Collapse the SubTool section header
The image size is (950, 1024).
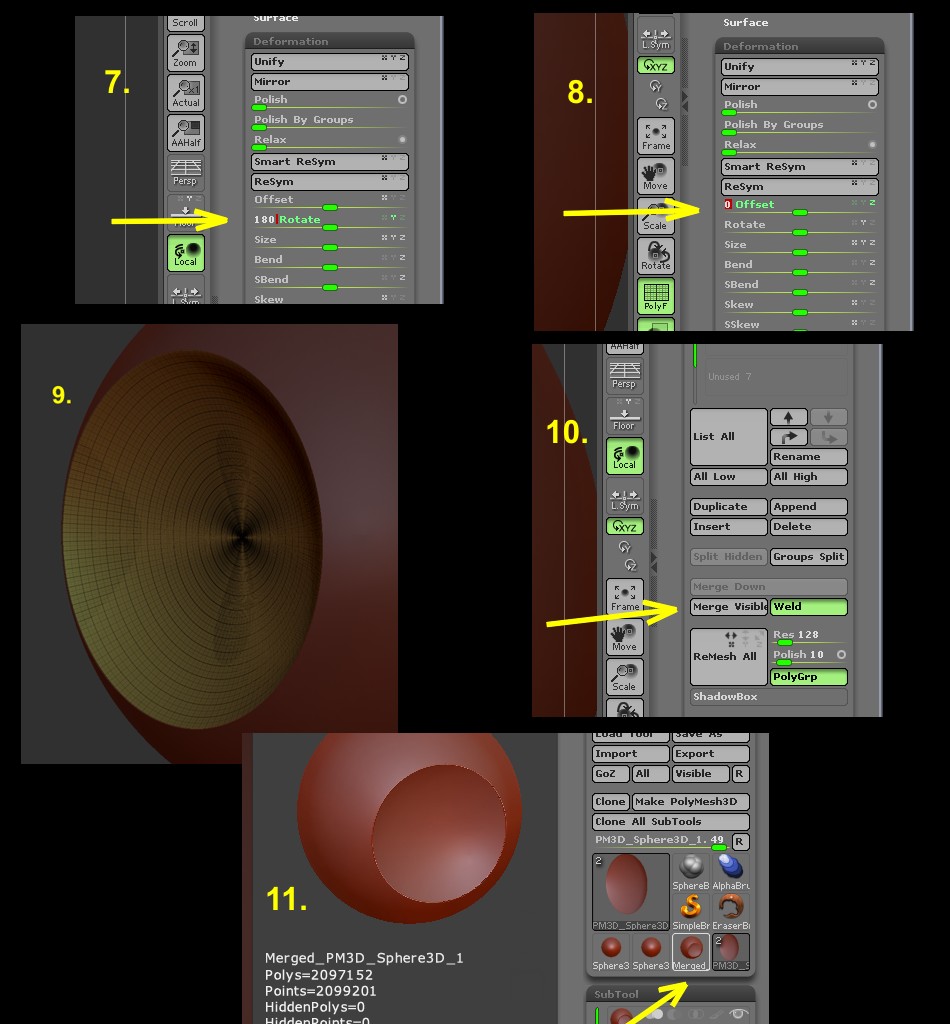coord(671,994)
